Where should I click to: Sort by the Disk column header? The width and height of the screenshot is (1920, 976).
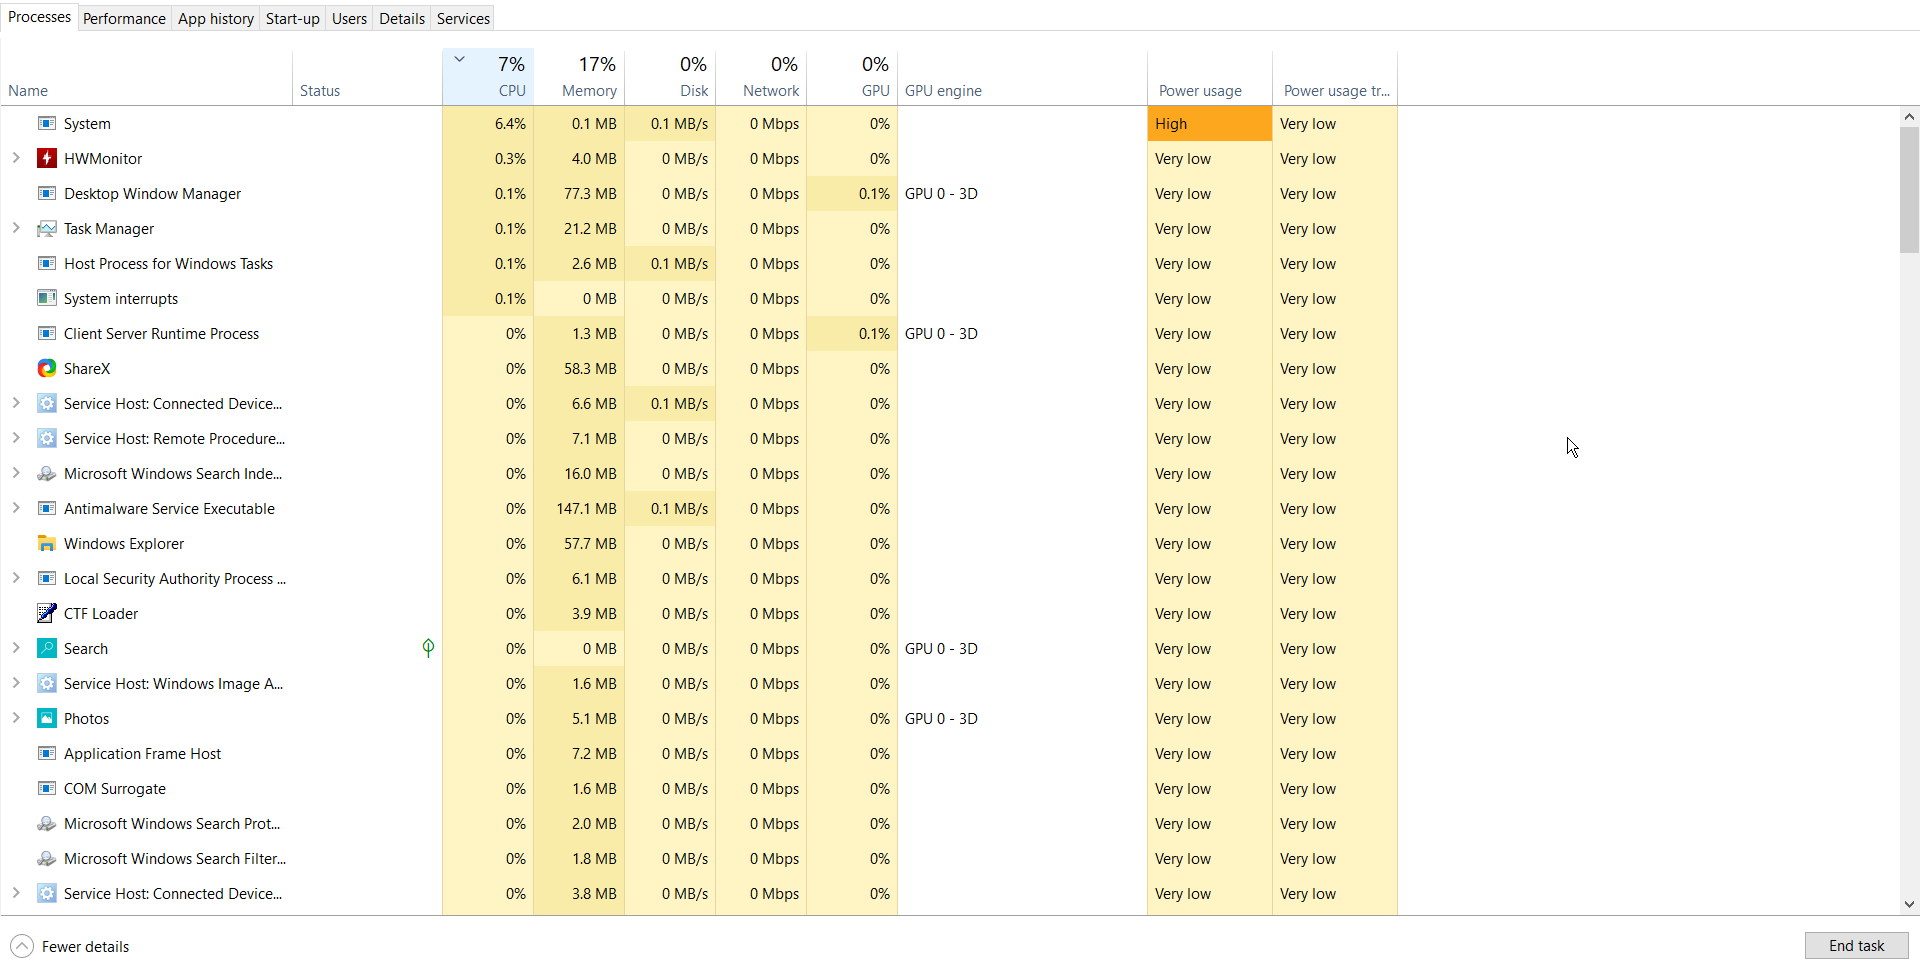coord(670,77)
